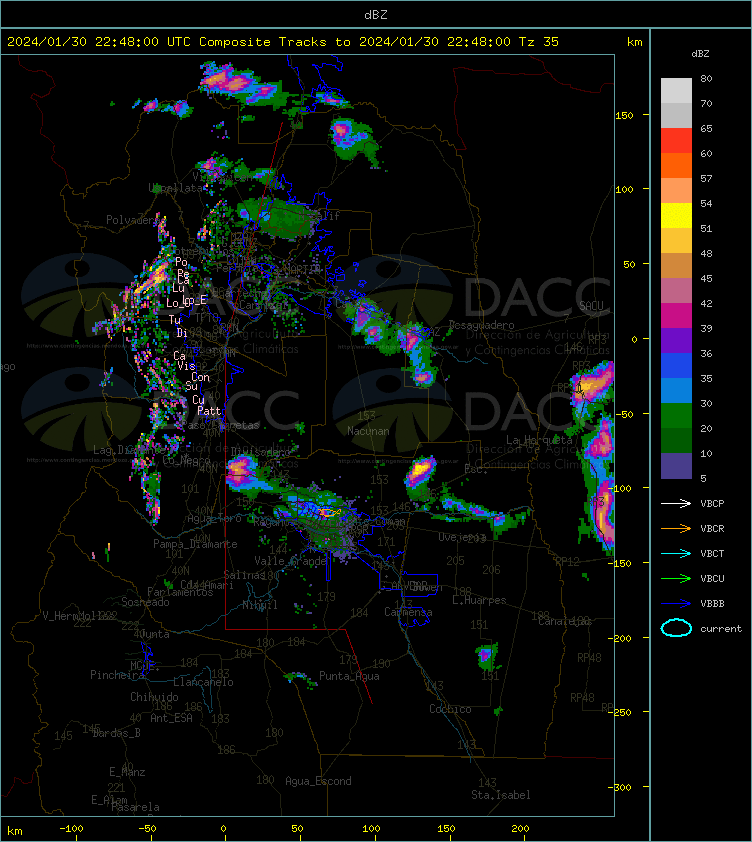Click the VBCR legend label
752x842 pixels.
pyautogui.click(x=712, y=528)
